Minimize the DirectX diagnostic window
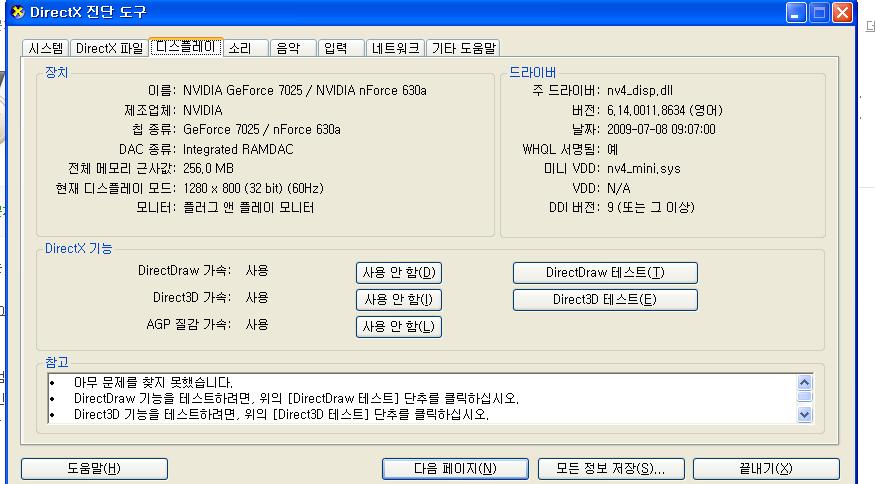Viewport: 875px width, 484px height. (796, 12)
